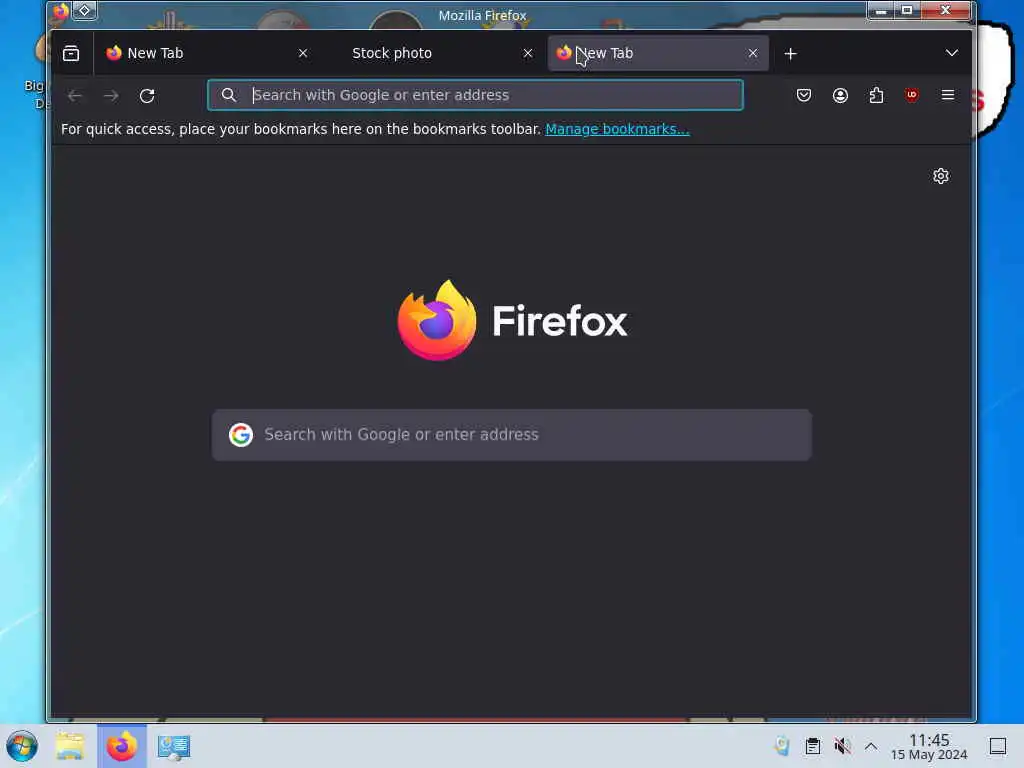
Task: Expand hidden system tray icons
Action: click(x=871, y=746)
